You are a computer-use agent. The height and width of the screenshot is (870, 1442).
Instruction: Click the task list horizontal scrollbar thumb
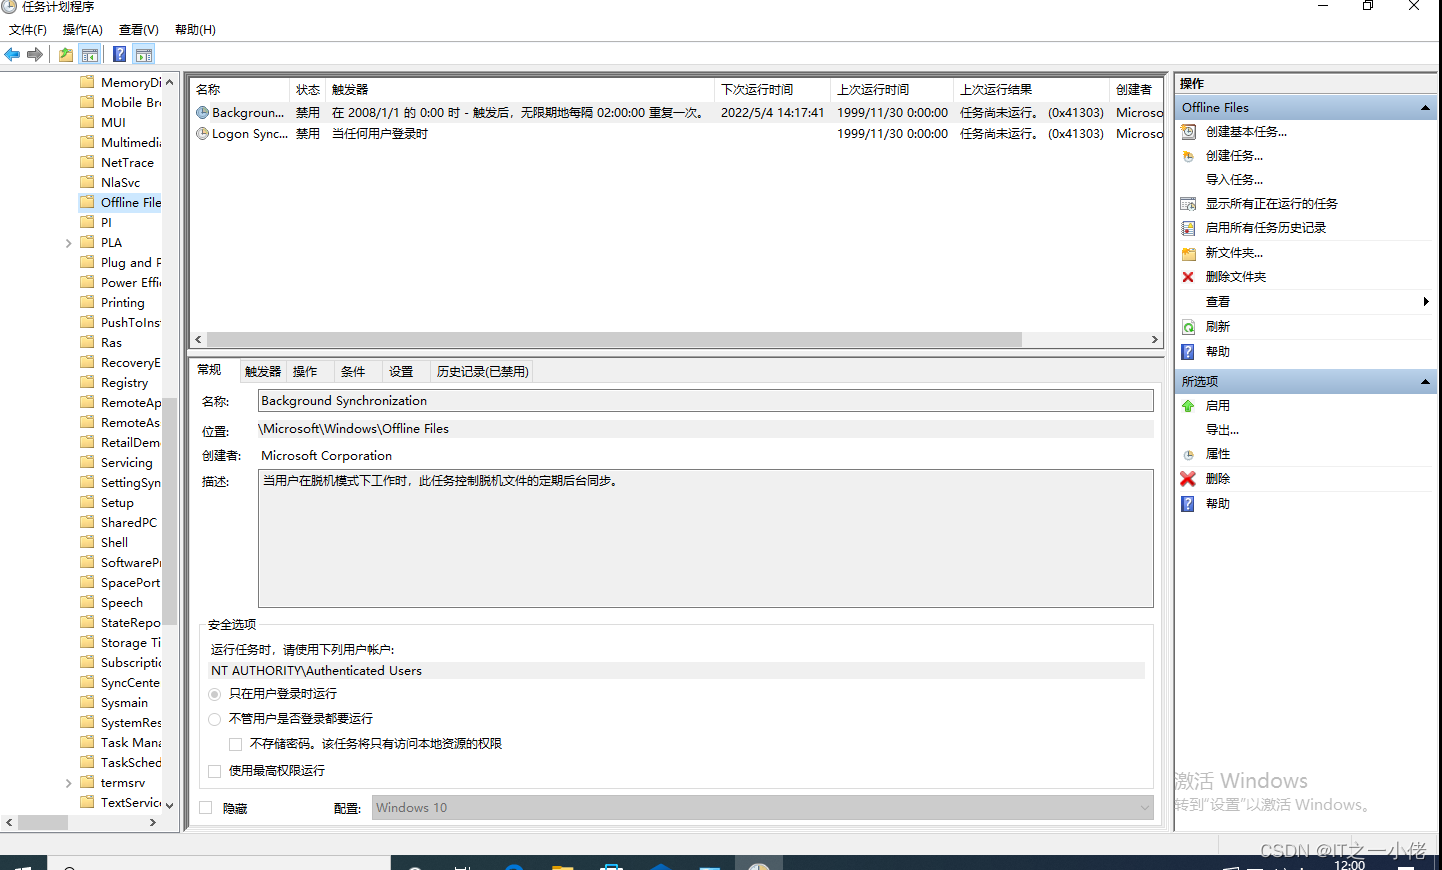click(614, 340)
